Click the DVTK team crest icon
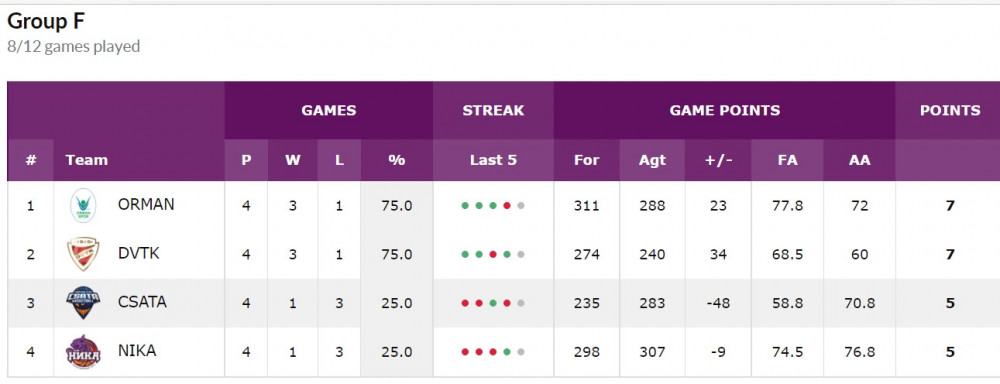This screenshot has height=384, width=1000. point(83,254)
